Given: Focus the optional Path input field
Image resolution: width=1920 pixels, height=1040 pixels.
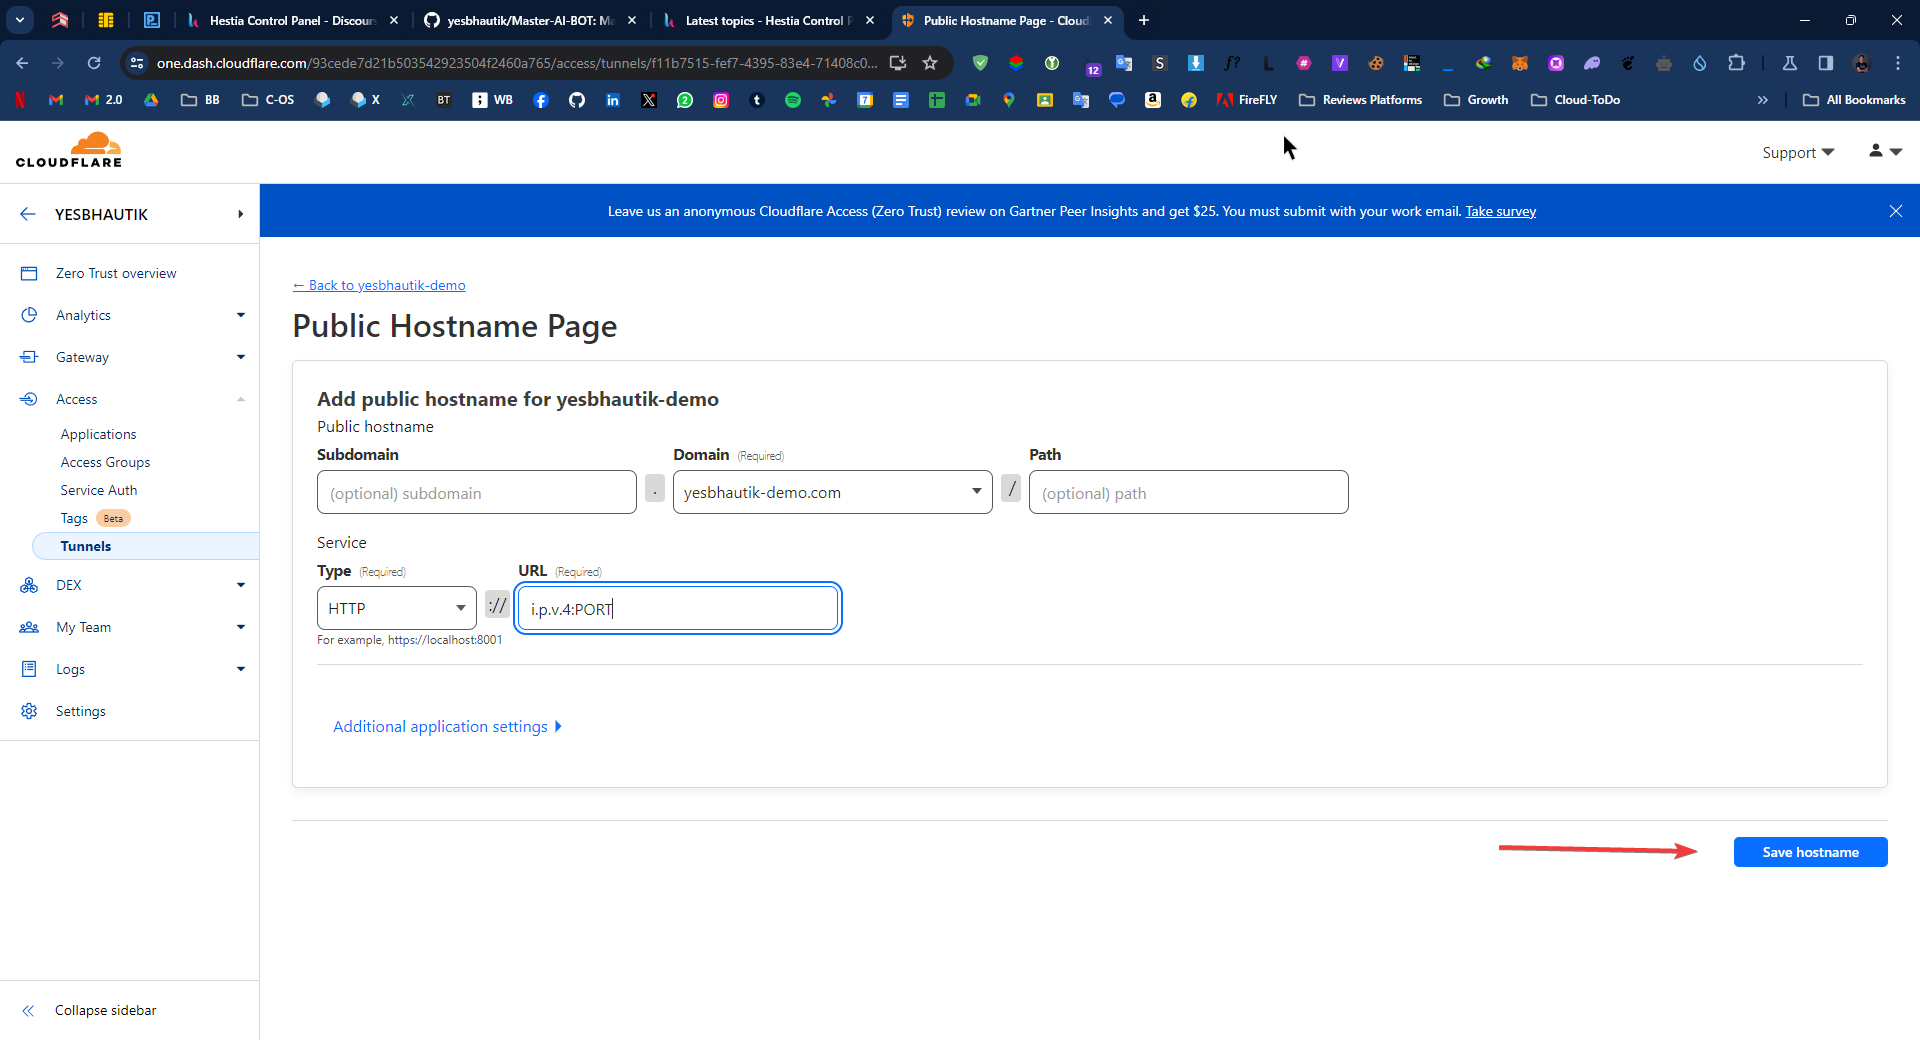Looking at the screenshot, I should click(1189, 492).
